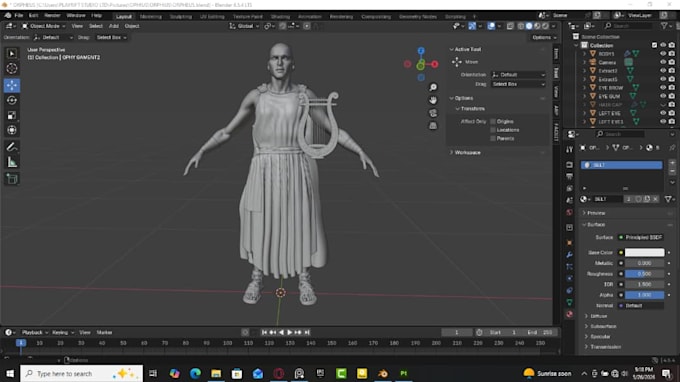Click the red X axis on navigation gizmo

tap(435, 64)
